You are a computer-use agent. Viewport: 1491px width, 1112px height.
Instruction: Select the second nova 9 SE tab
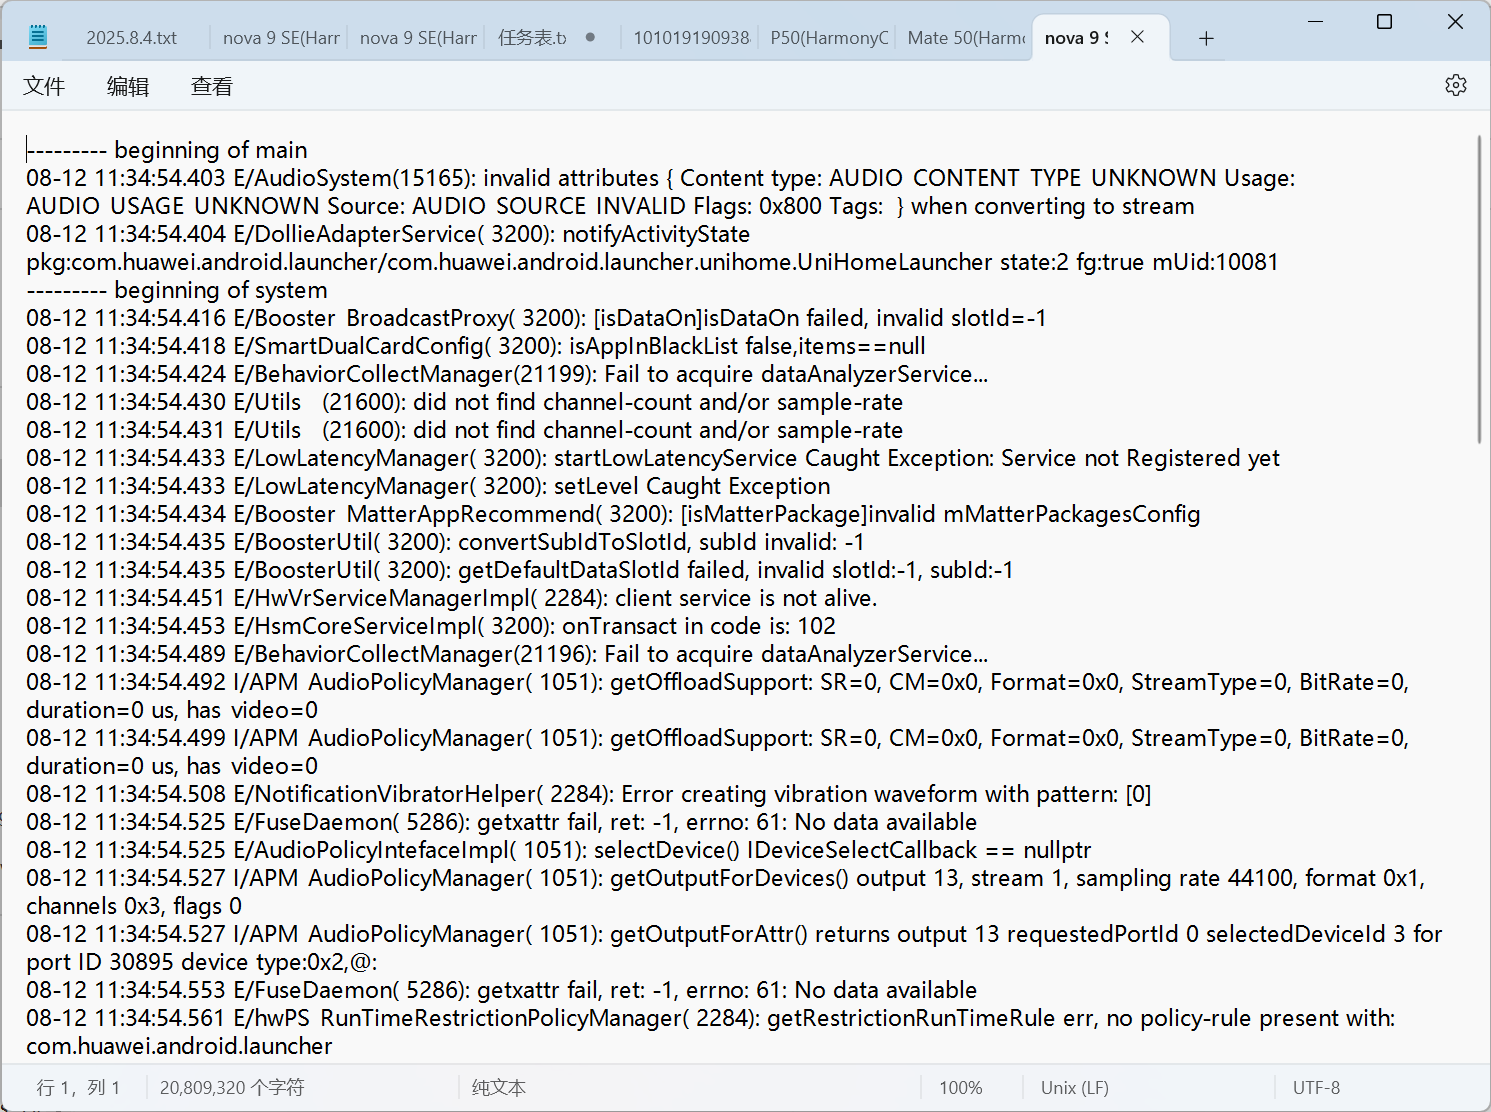417,37
